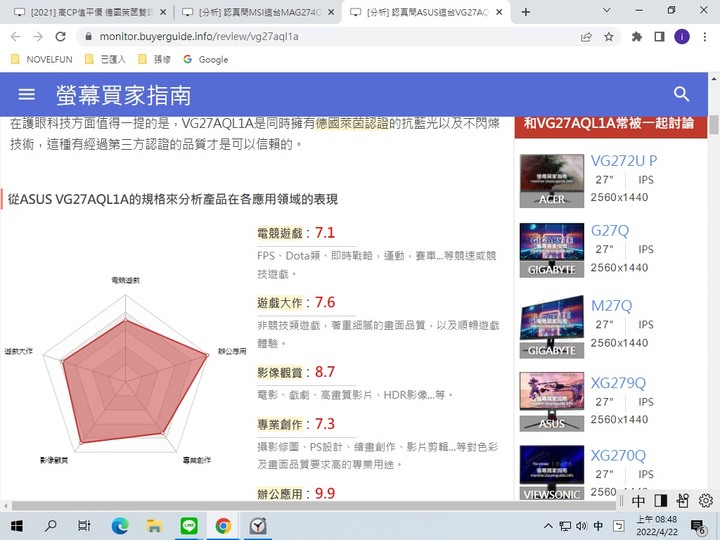
Task: Click the 專業創作 score heading
Action: pos(280,424)
